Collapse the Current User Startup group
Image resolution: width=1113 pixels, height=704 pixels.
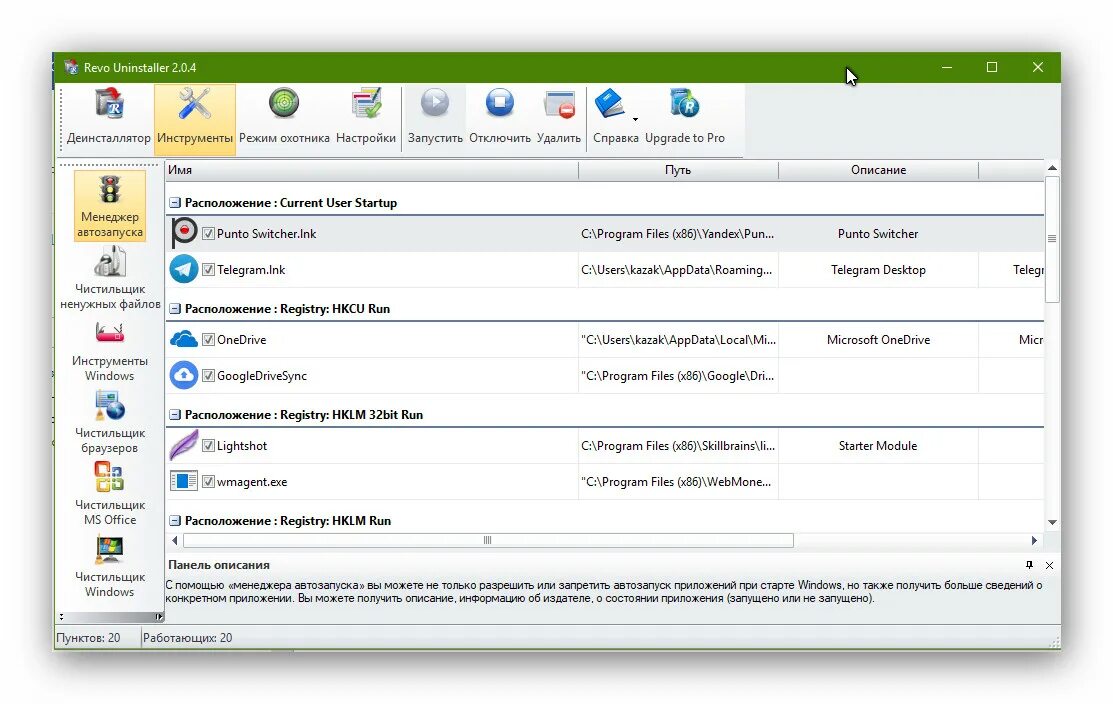click(175, 203)
